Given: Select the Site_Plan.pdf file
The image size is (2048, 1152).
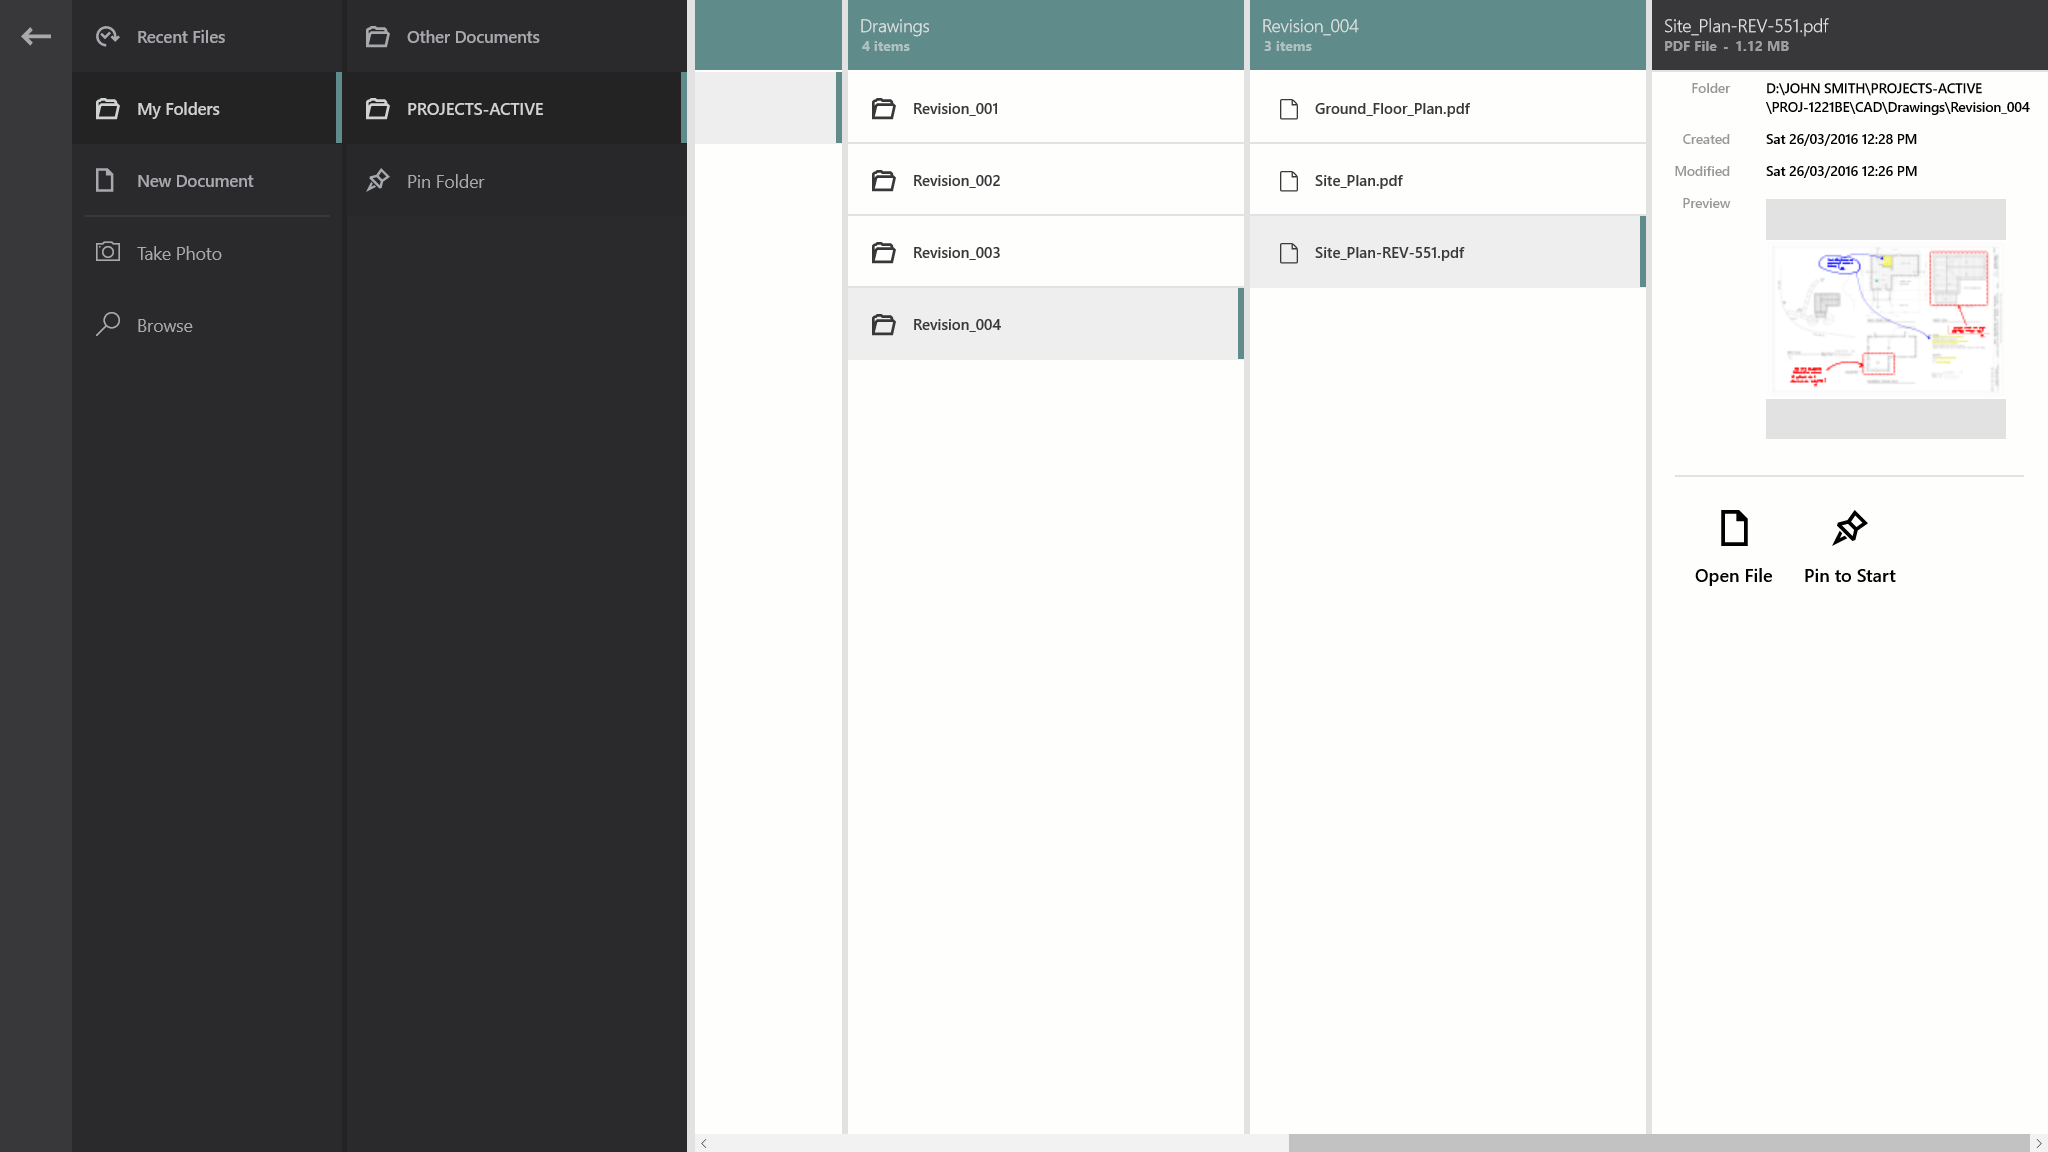Looking at the screenshot, I should [x=1358, y=181].
